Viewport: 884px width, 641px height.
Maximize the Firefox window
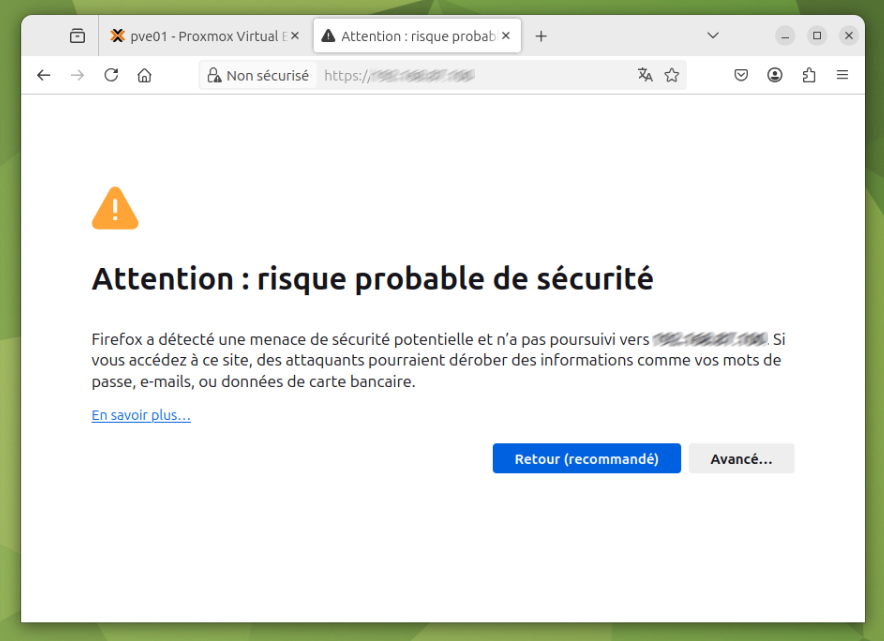click(x=816, y=36)
